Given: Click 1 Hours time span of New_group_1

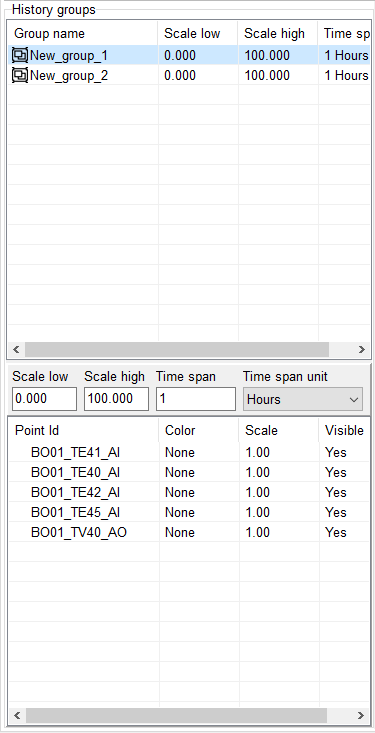Looking at the screenshot, I should pyautogui.click(x=346, y=56).
